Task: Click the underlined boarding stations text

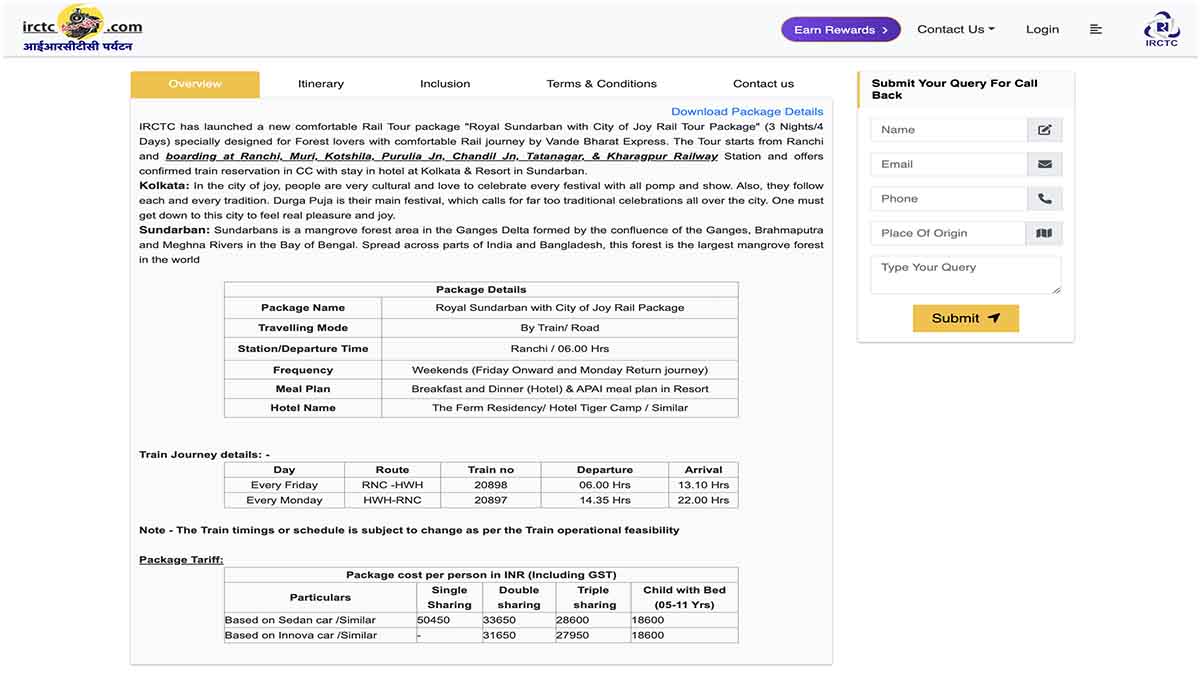Action: [x=442, y=156]
